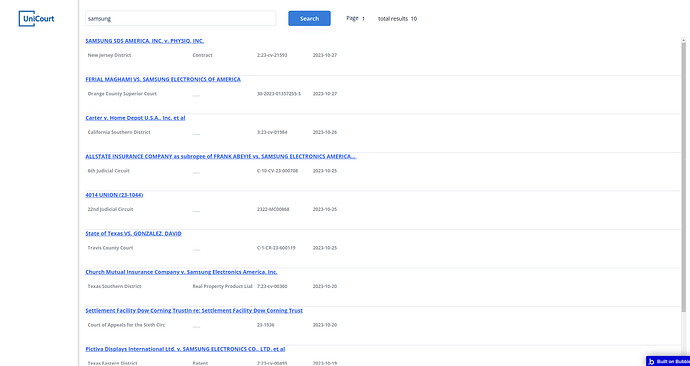The width and height of the screenshot is (690, 366).
Task: Open Settlement Facility Dow Corning Trust case
Action: pyautogui.click(x=194, y=311)
